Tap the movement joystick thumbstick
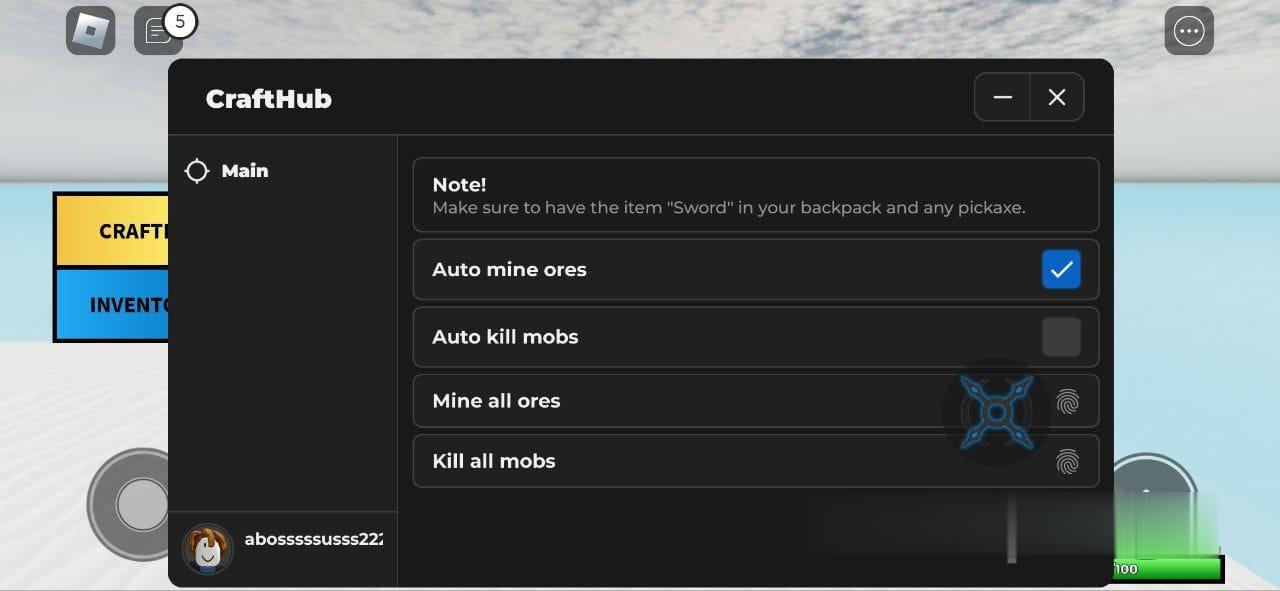Image resolution: width=1280 pixels, height=591 pixels. 141,504
